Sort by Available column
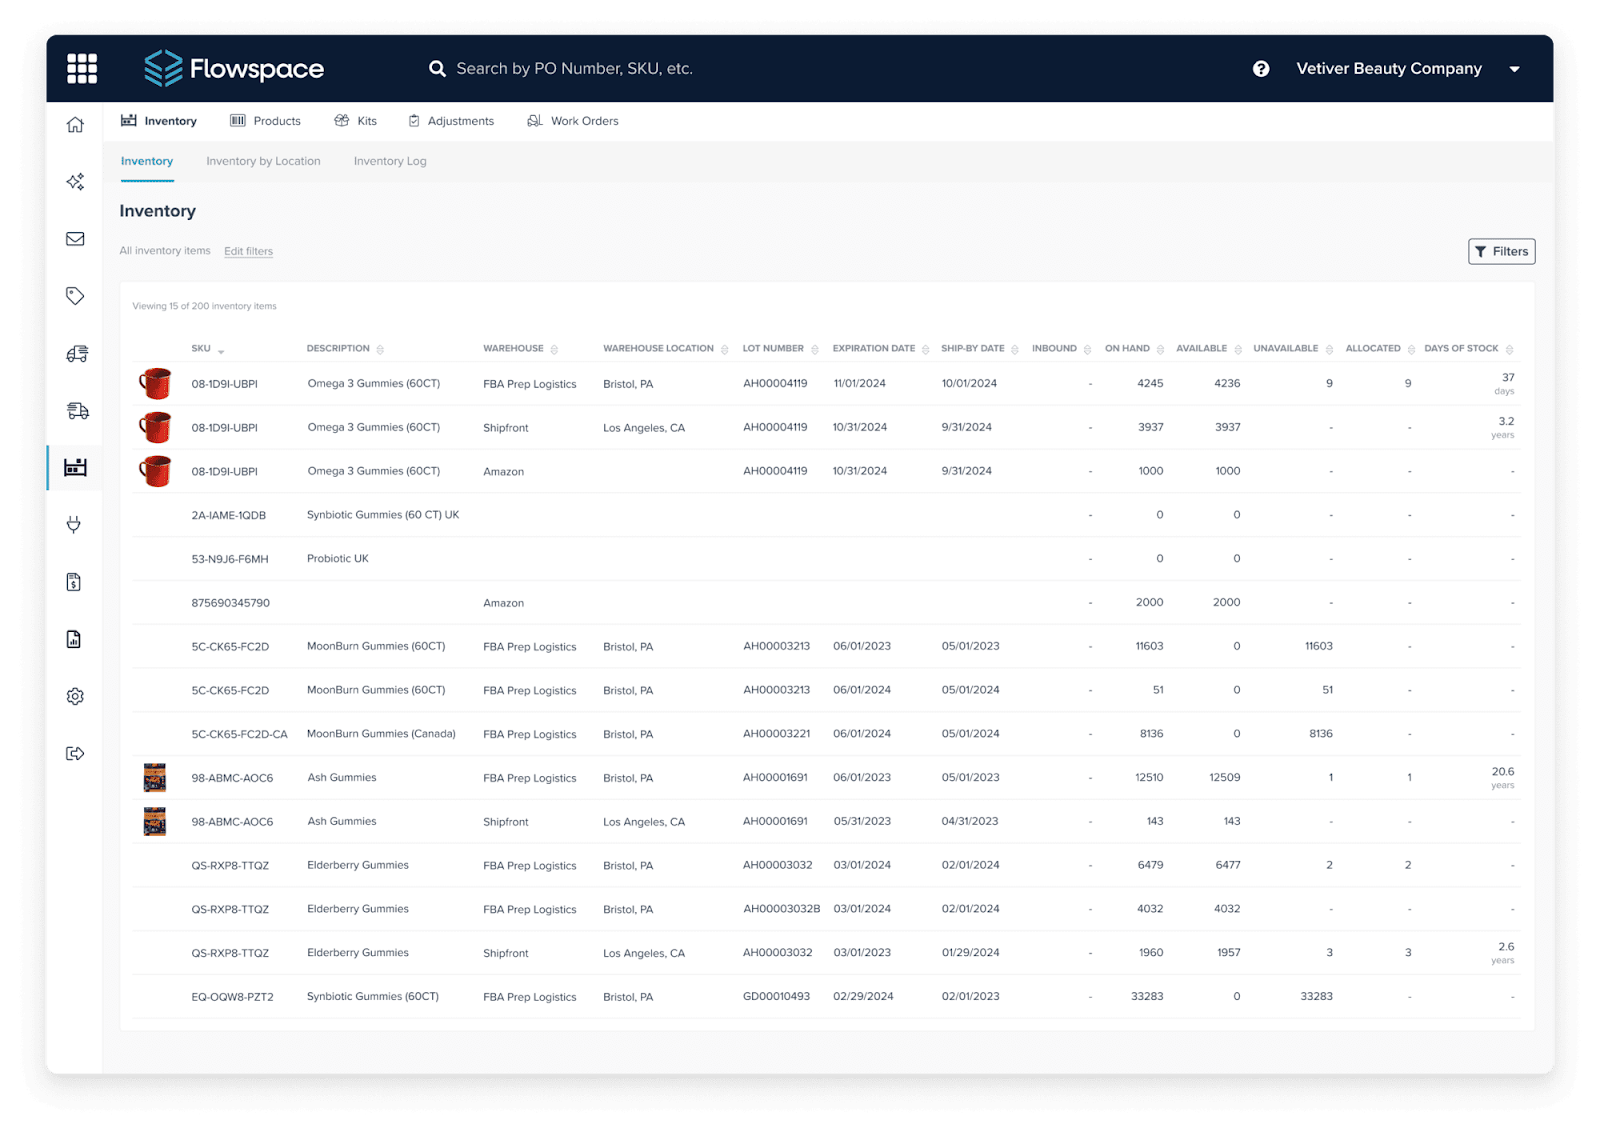1600x1132 pixels. [x=1238, y=349]
